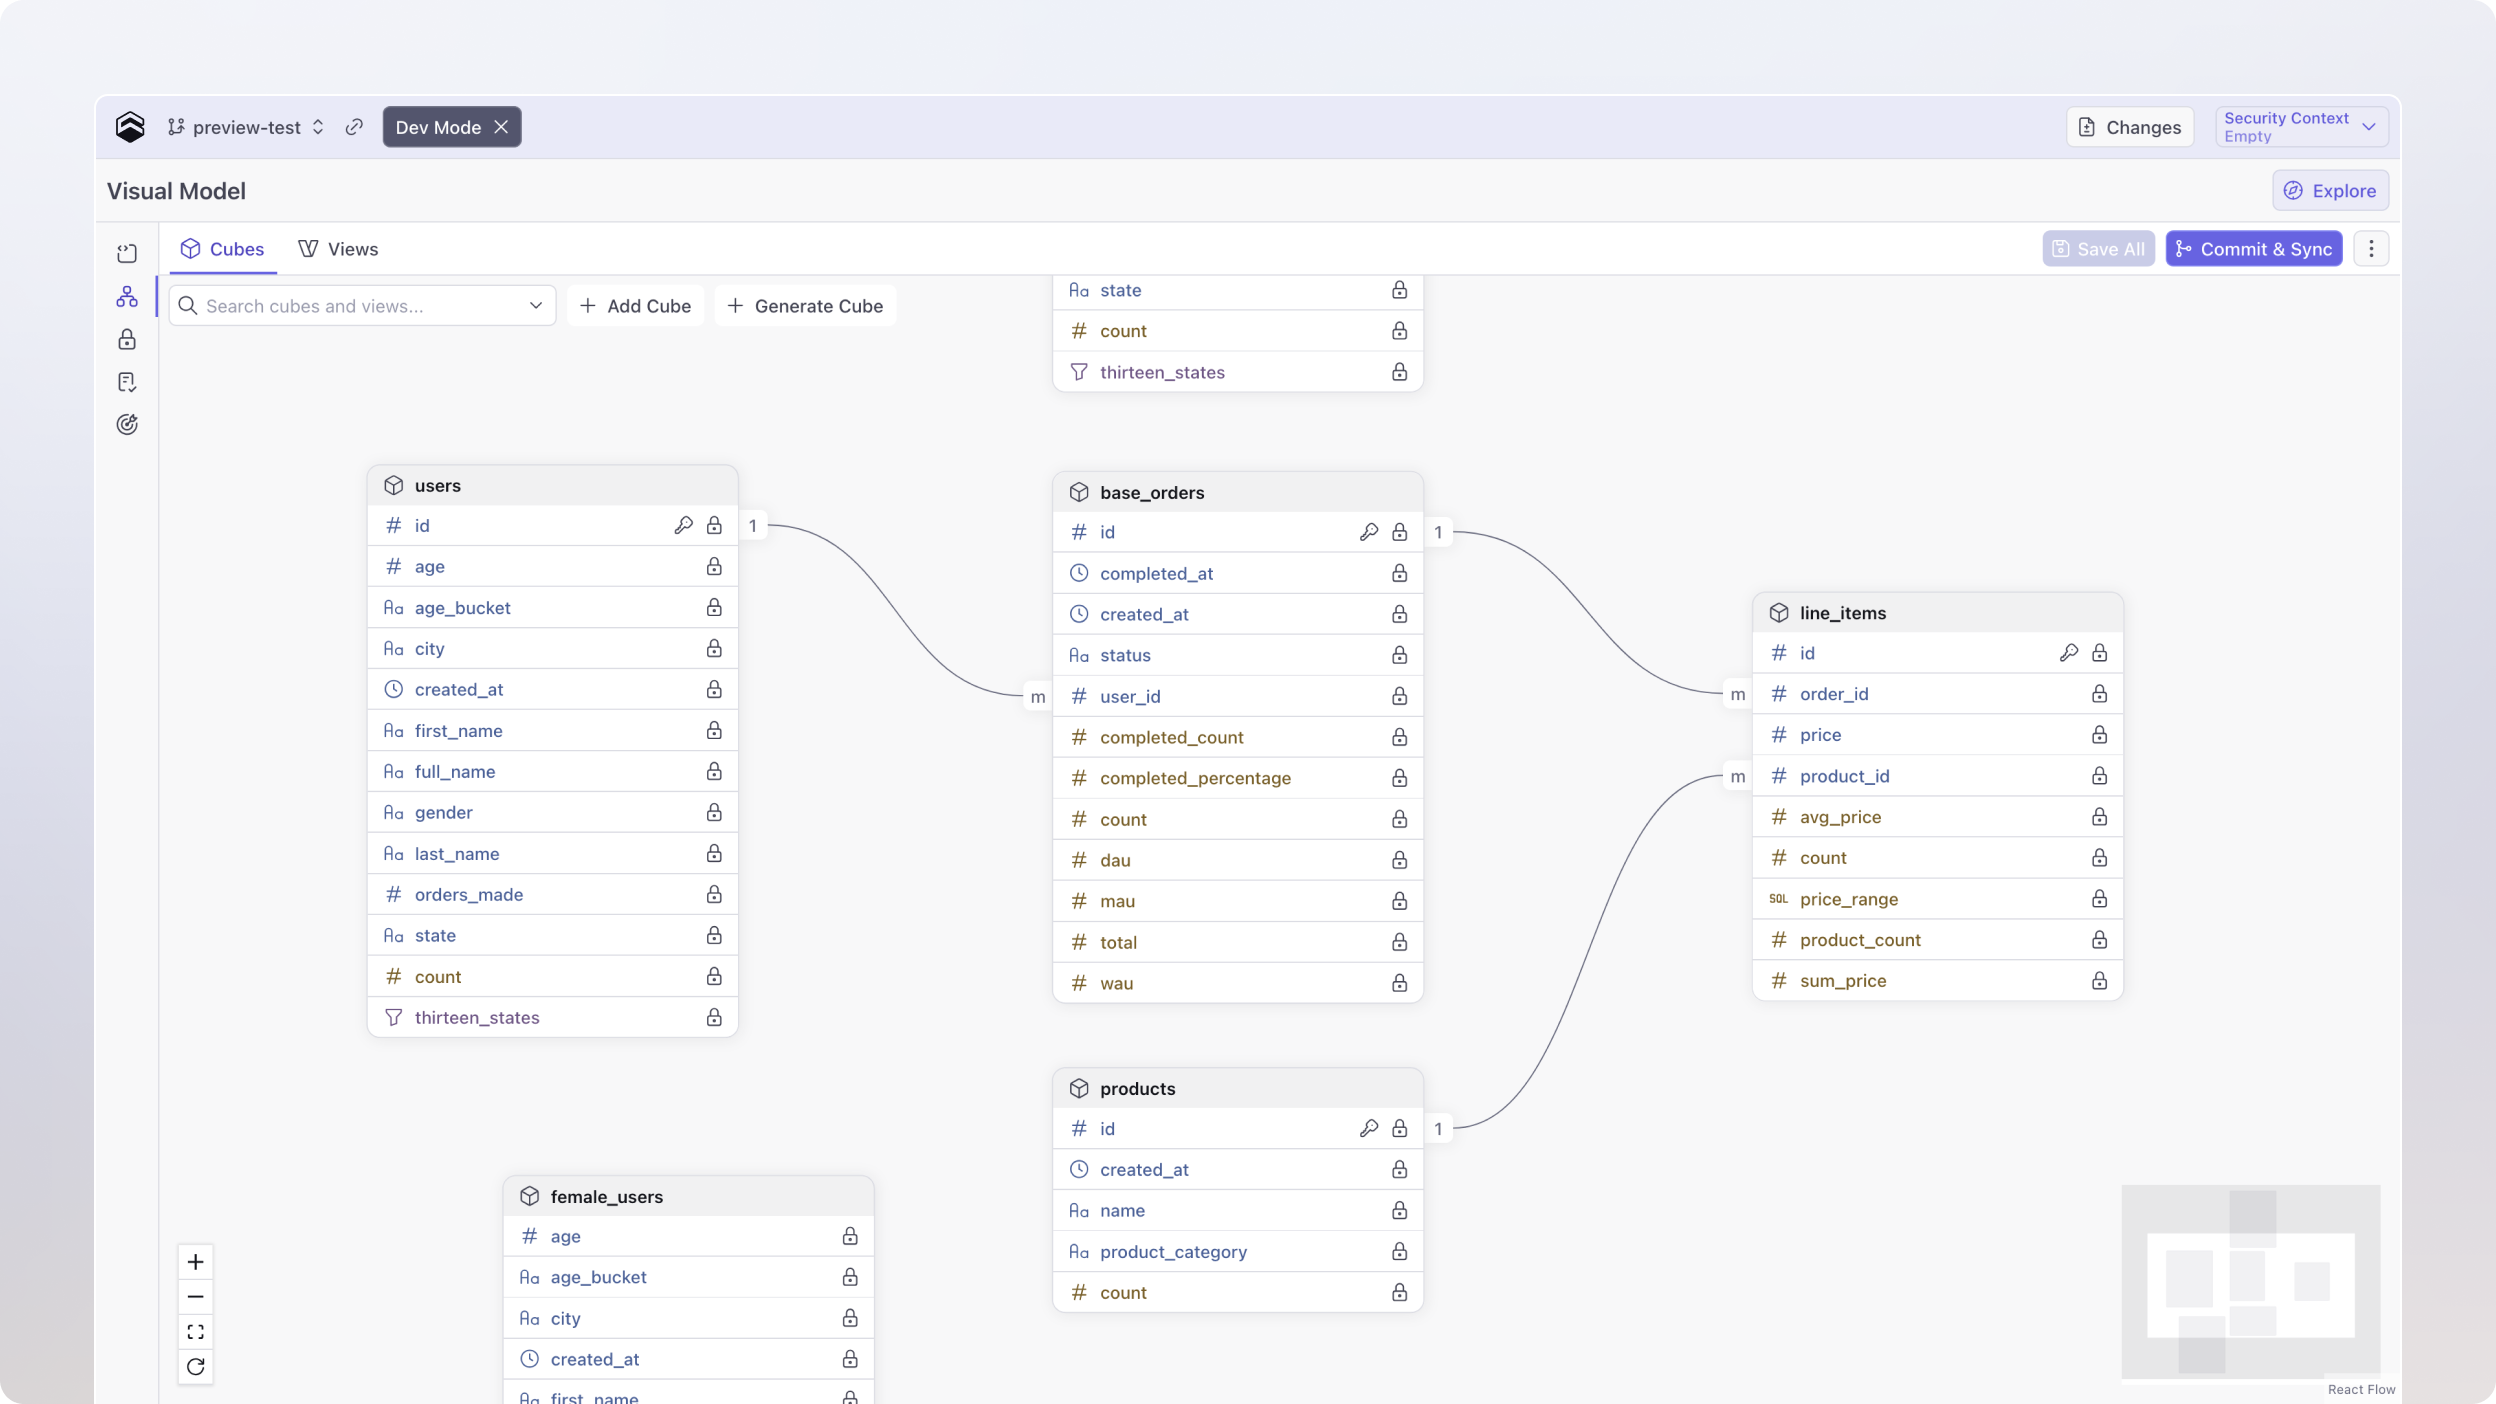Click primary key icon on base_orders id
The width and height of the screenshot is (2496, 1404).
(1370, 533)
